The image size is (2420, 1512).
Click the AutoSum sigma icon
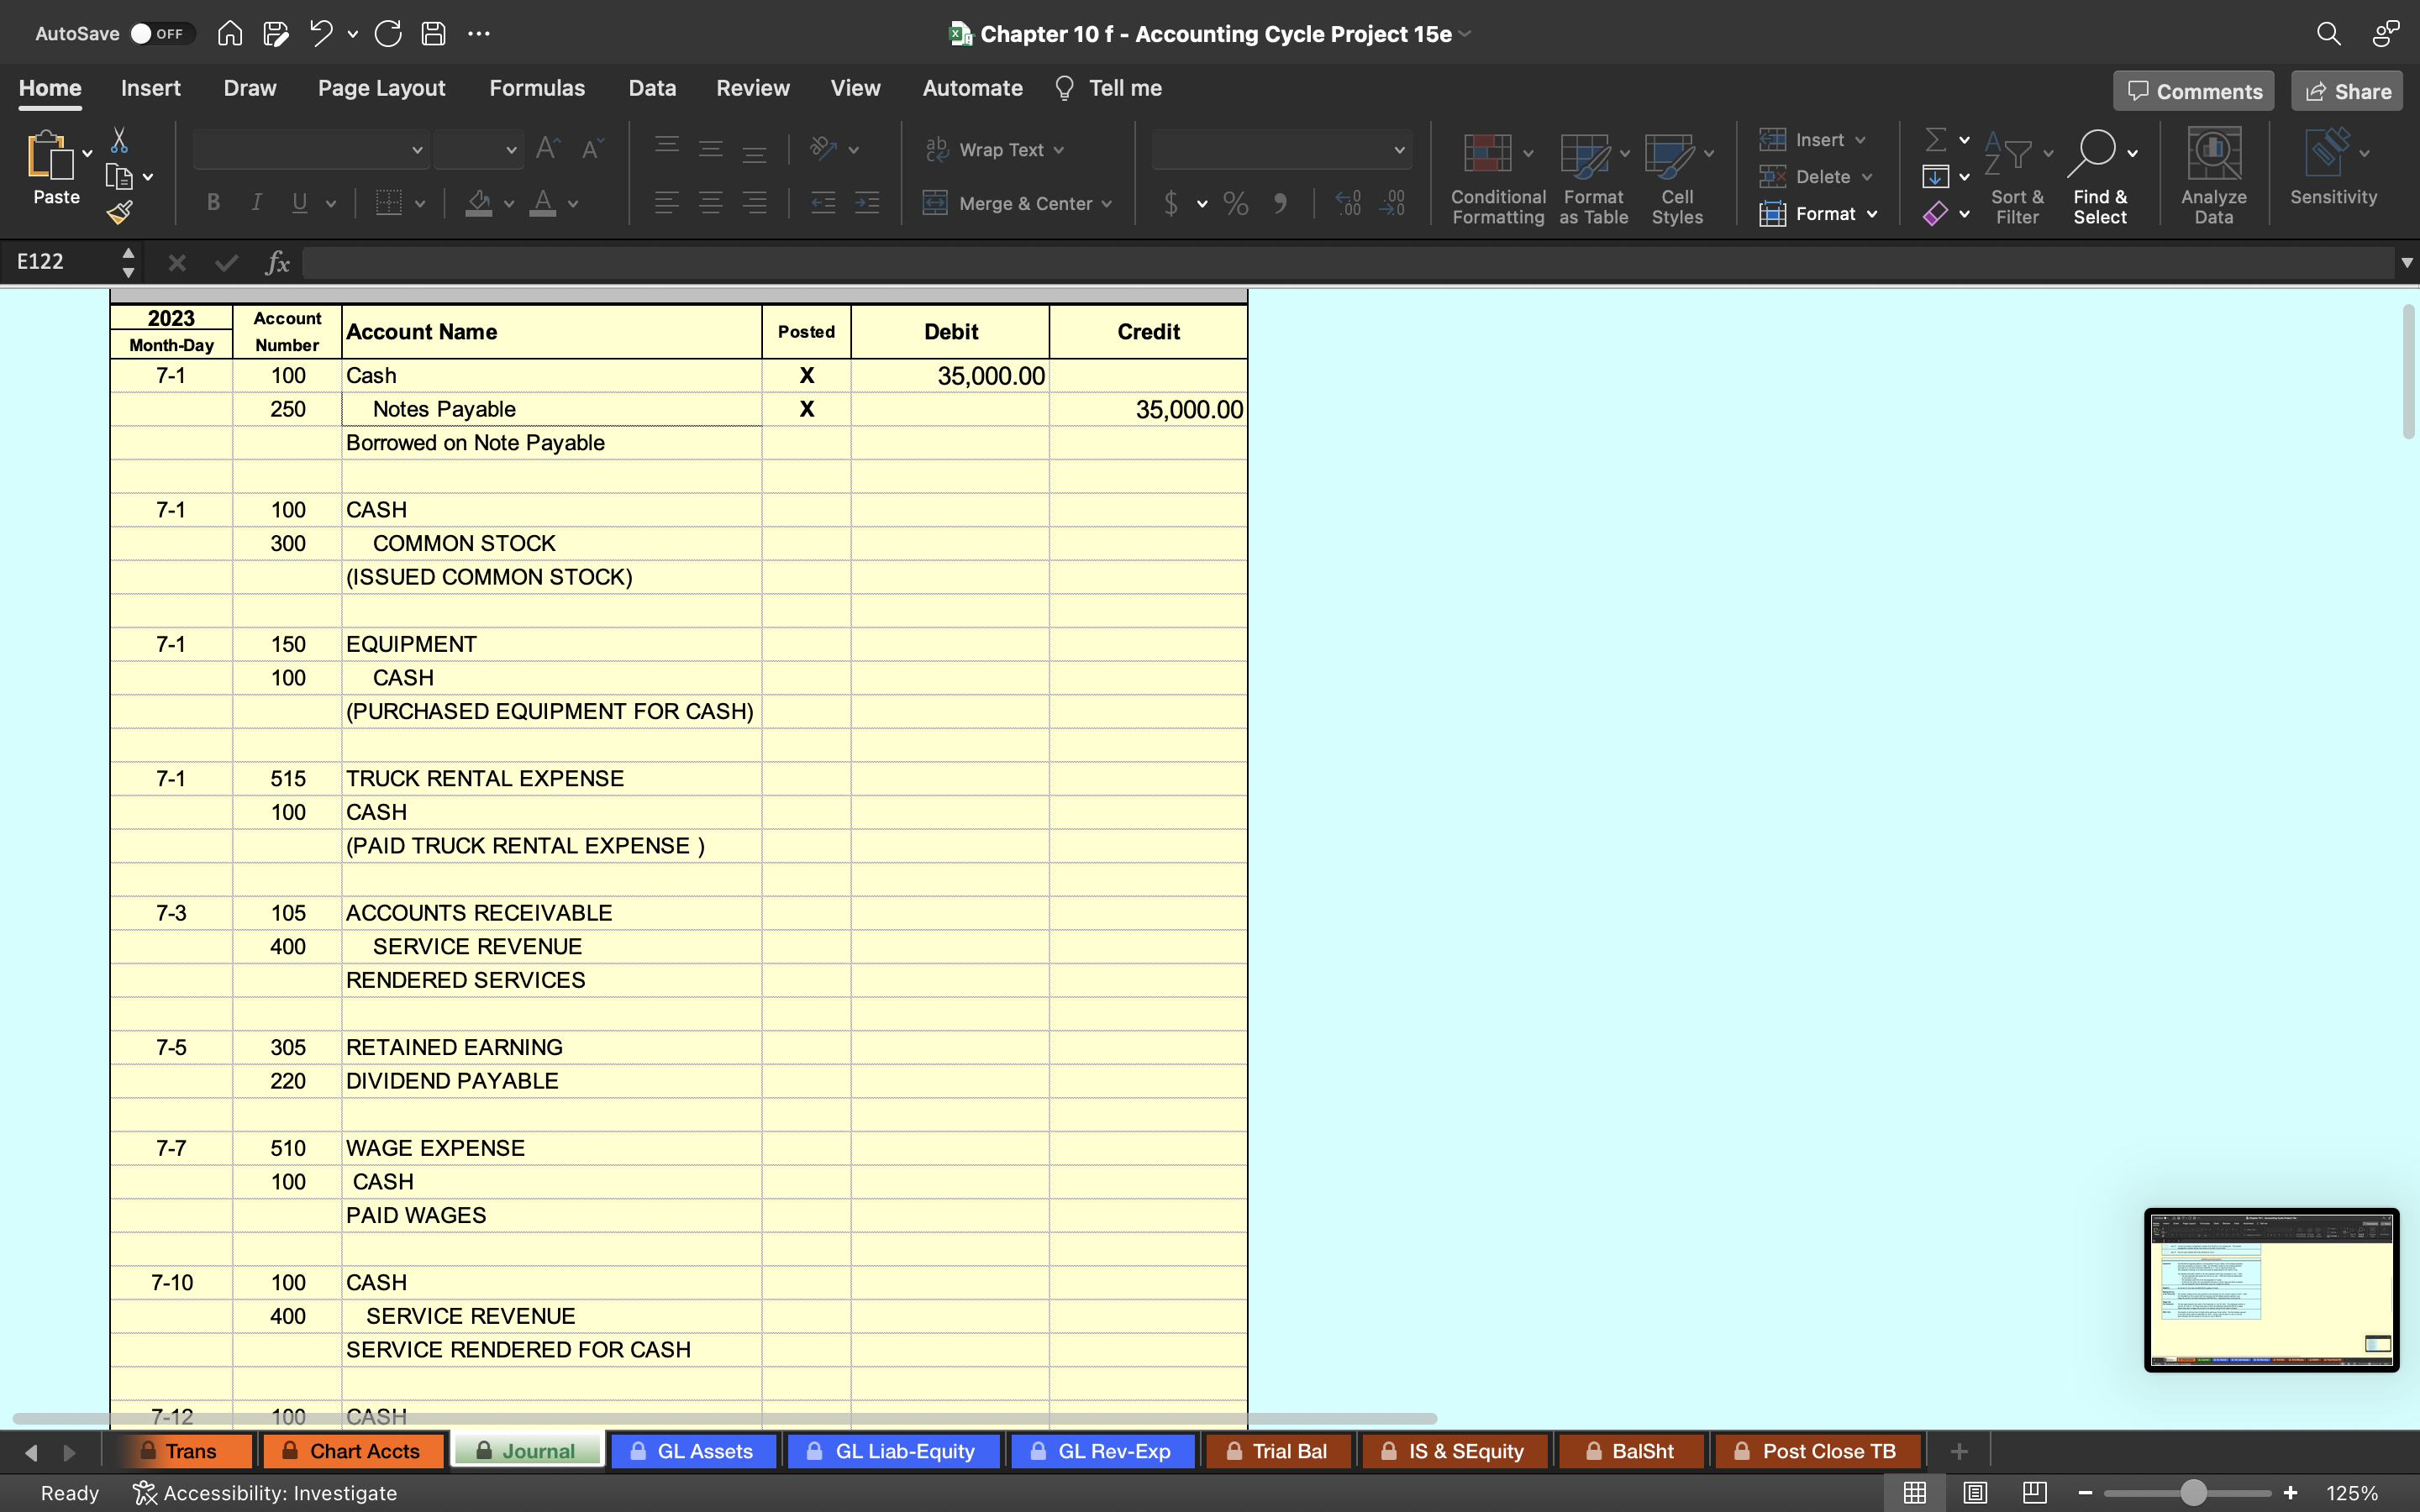[x=1936, y=139]
